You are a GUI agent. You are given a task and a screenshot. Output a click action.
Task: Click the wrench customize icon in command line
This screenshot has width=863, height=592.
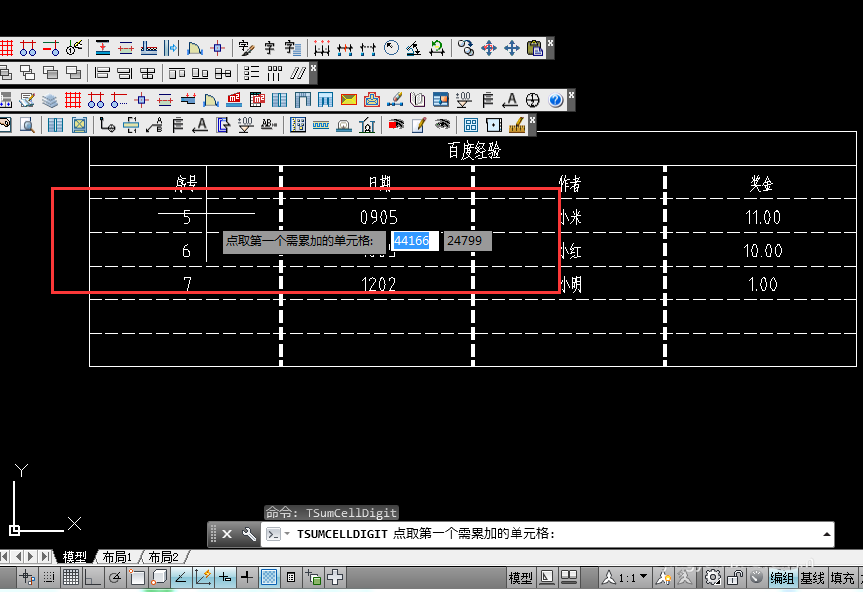tap(249, 534)
